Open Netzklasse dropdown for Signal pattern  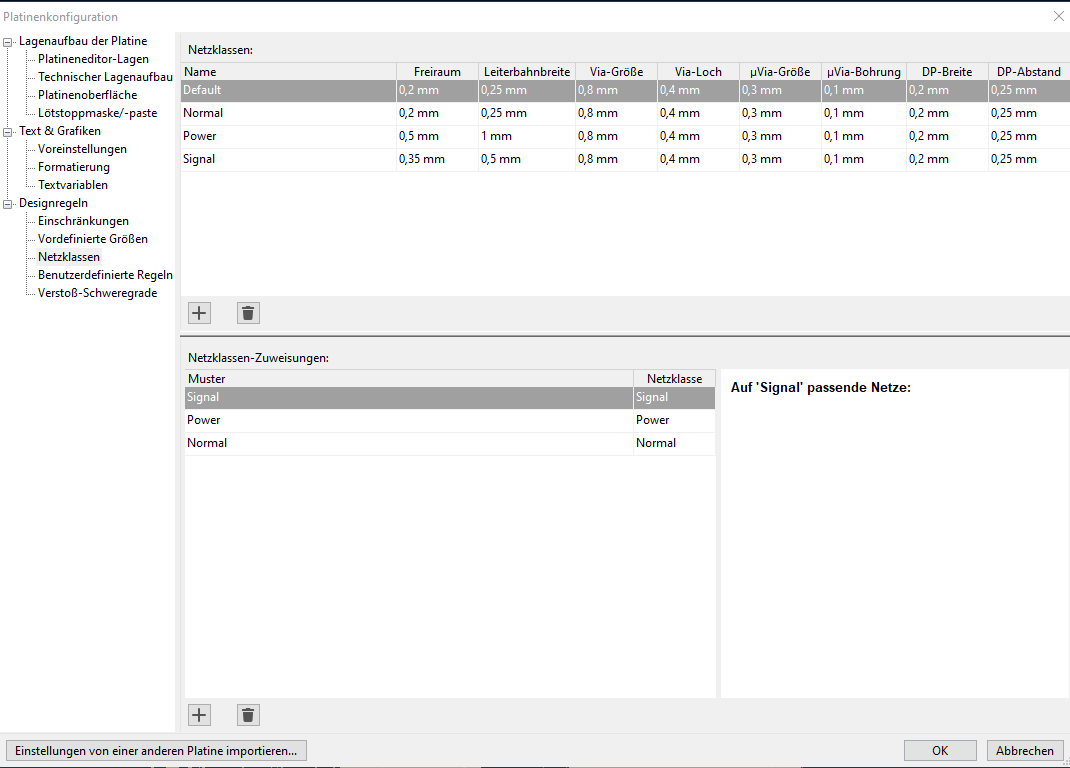coord(674,397)
